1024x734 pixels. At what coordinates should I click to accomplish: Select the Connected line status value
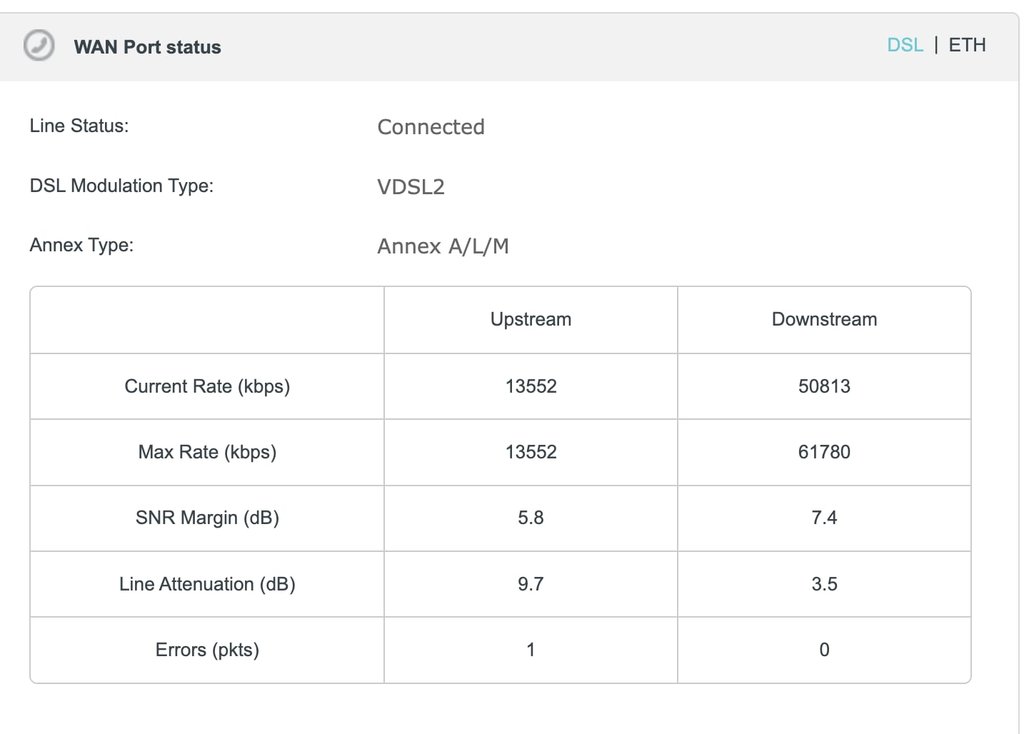[431, 127]
